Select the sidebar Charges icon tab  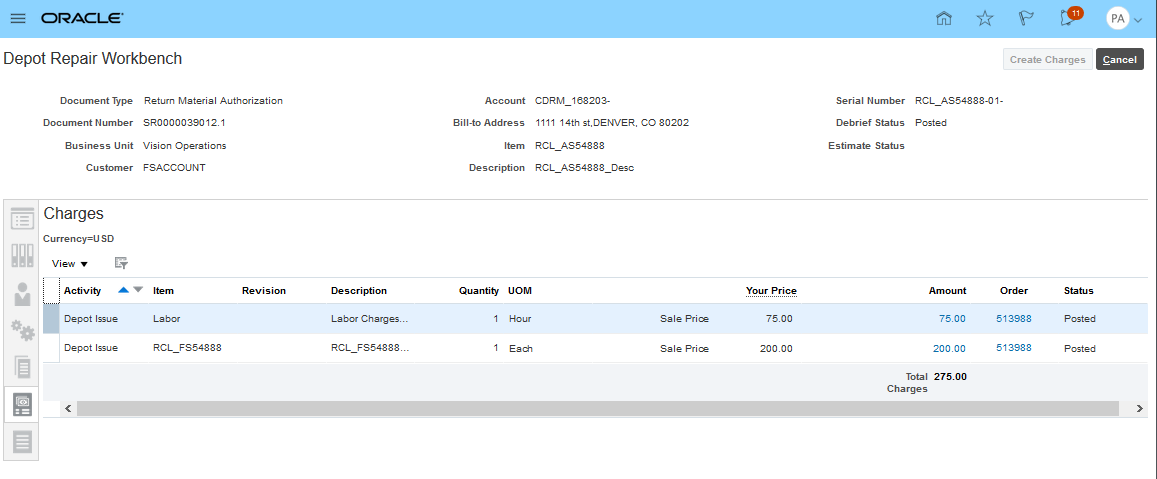[22, 404]
